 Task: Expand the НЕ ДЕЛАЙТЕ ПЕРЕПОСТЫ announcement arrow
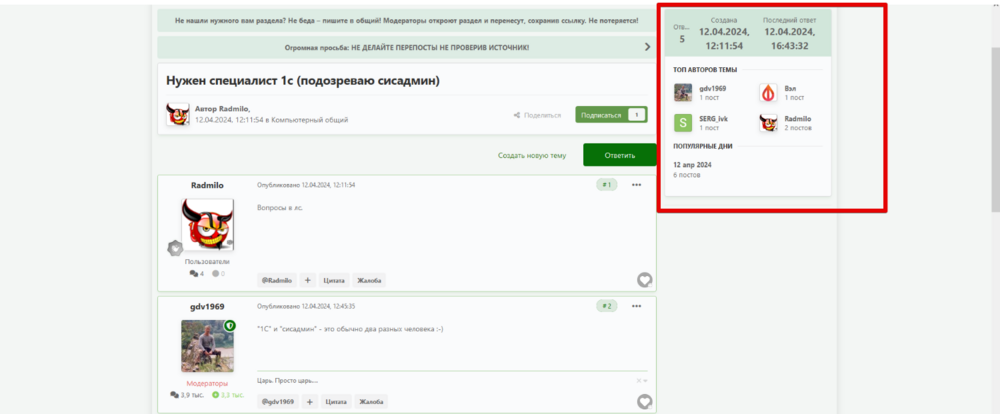[x=647, y=47]
